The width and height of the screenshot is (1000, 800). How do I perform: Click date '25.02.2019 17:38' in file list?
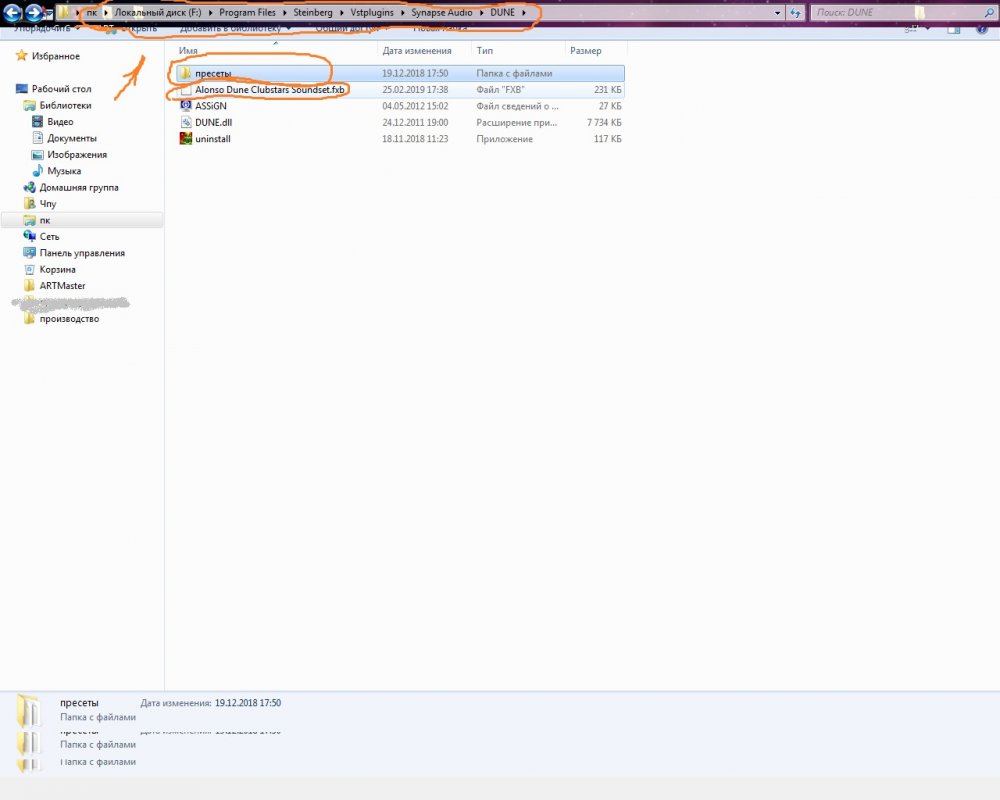click(415, 90)
